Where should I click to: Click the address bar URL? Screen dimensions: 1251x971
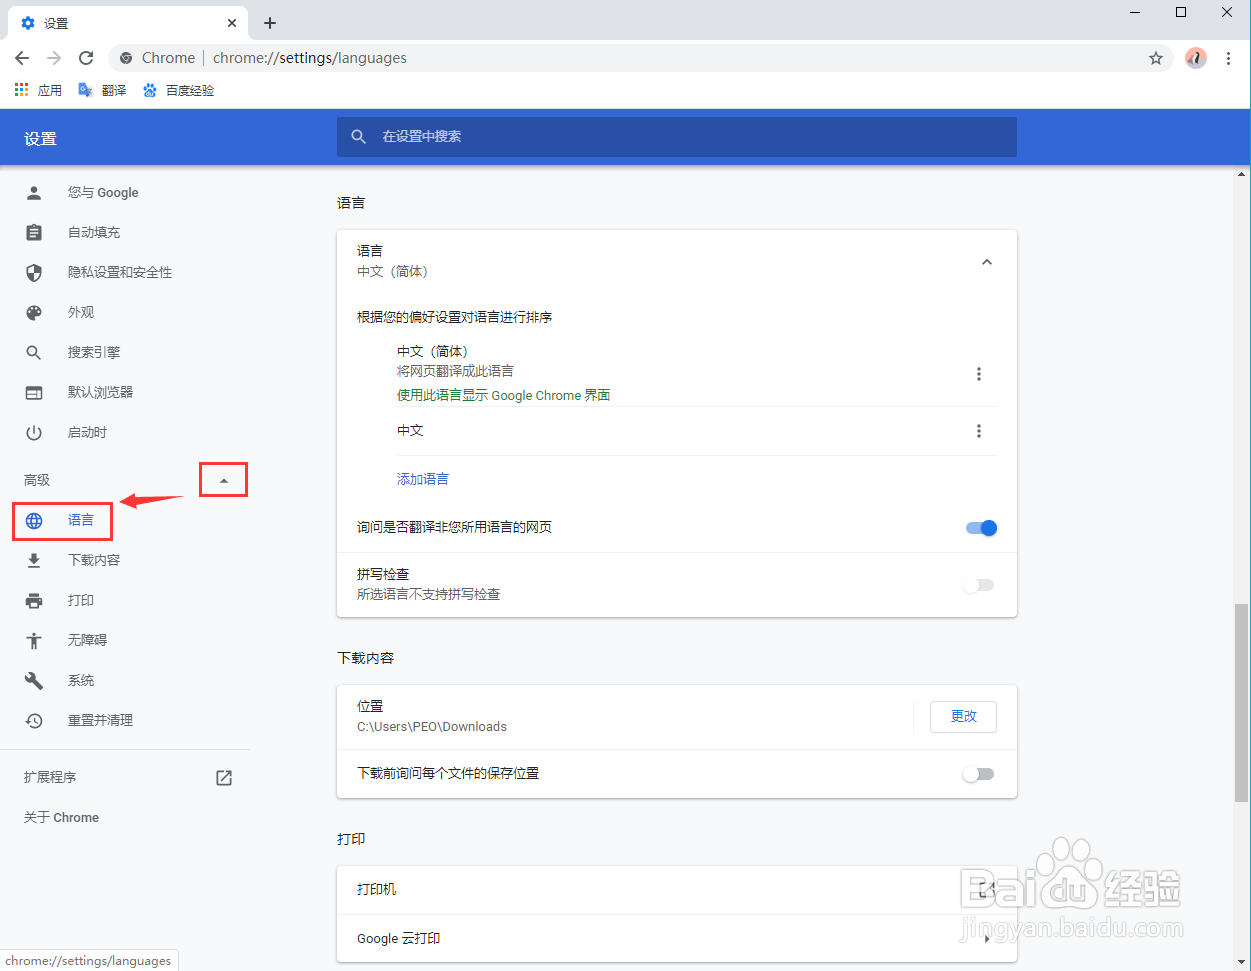(x=310, y=58)
